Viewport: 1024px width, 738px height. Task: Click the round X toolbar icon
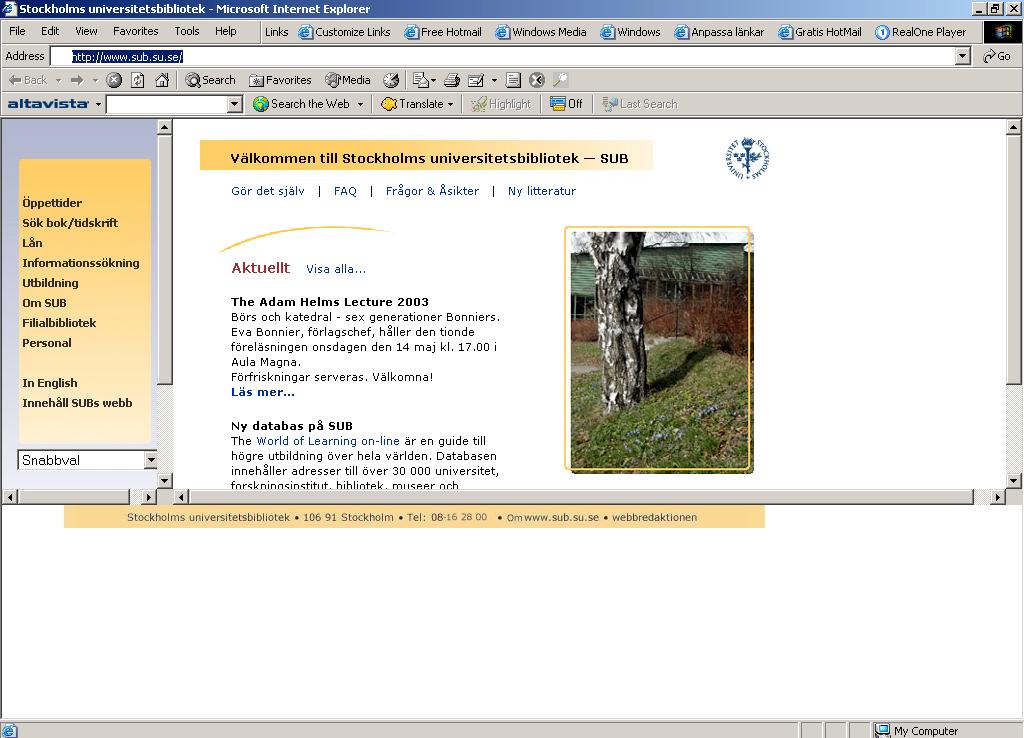pos(537,80)
